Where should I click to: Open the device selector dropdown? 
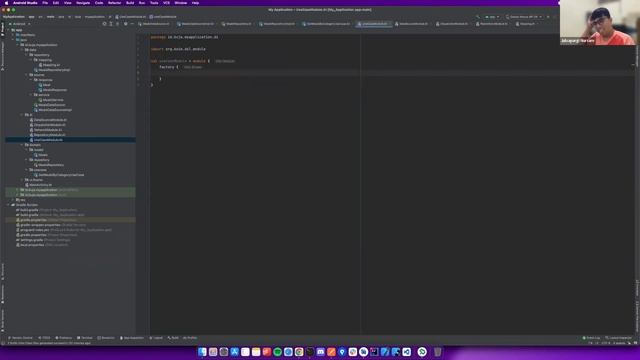point(524,17)
